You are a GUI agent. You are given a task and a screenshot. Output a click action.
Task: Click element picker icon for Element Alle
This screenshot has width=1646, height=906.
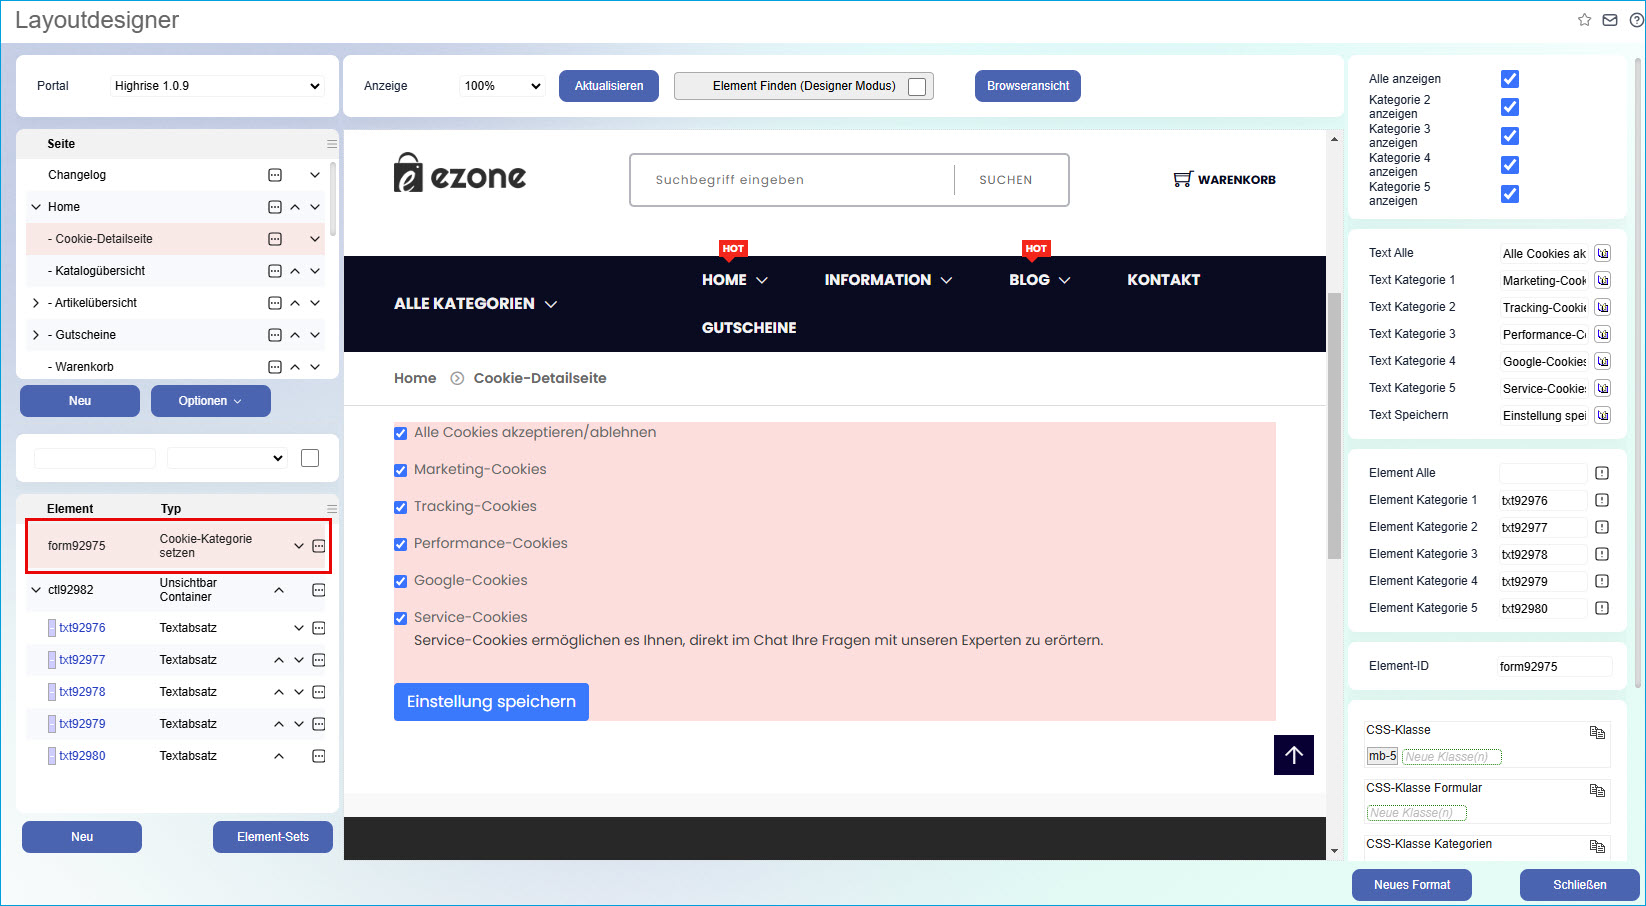(1602, 473)
